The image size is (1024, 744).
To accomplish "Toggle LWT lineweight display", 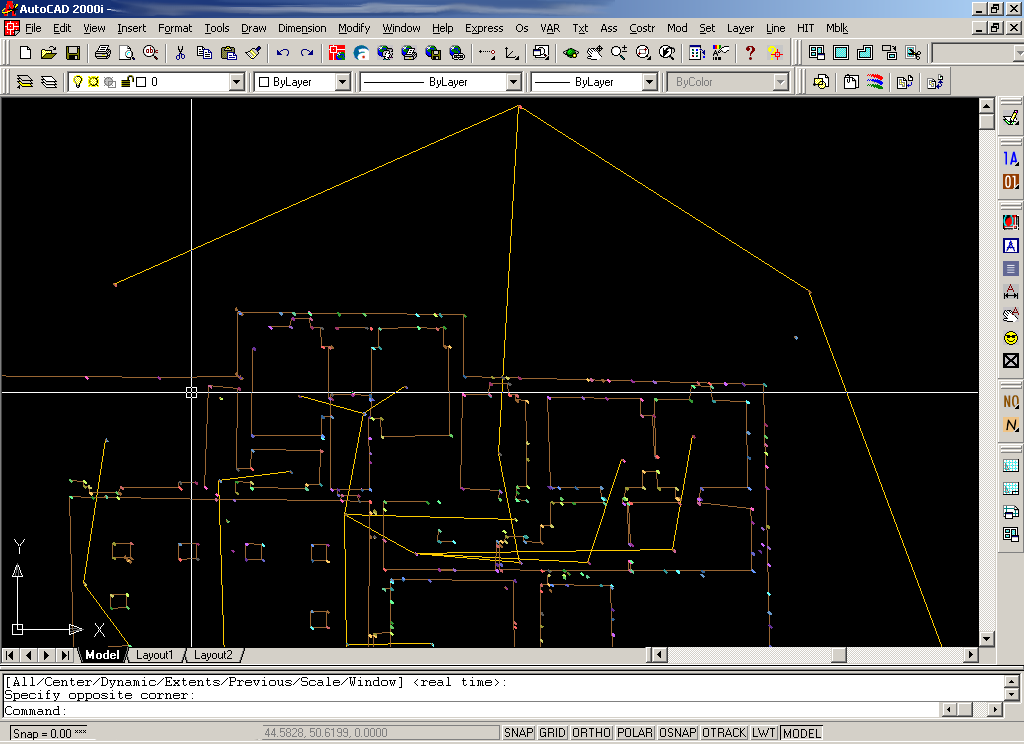I will [x=763, y=733].
